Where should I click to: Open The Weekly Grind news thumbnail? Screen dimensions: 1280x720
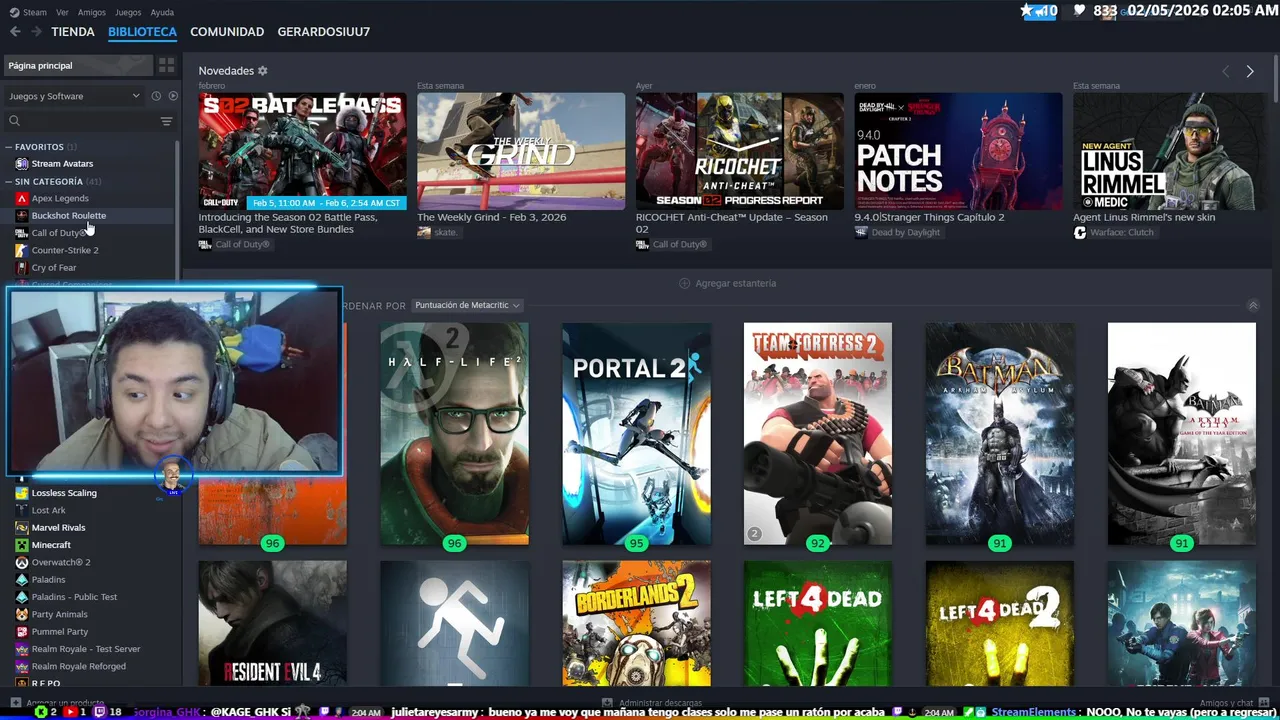[x=521, y=151]
